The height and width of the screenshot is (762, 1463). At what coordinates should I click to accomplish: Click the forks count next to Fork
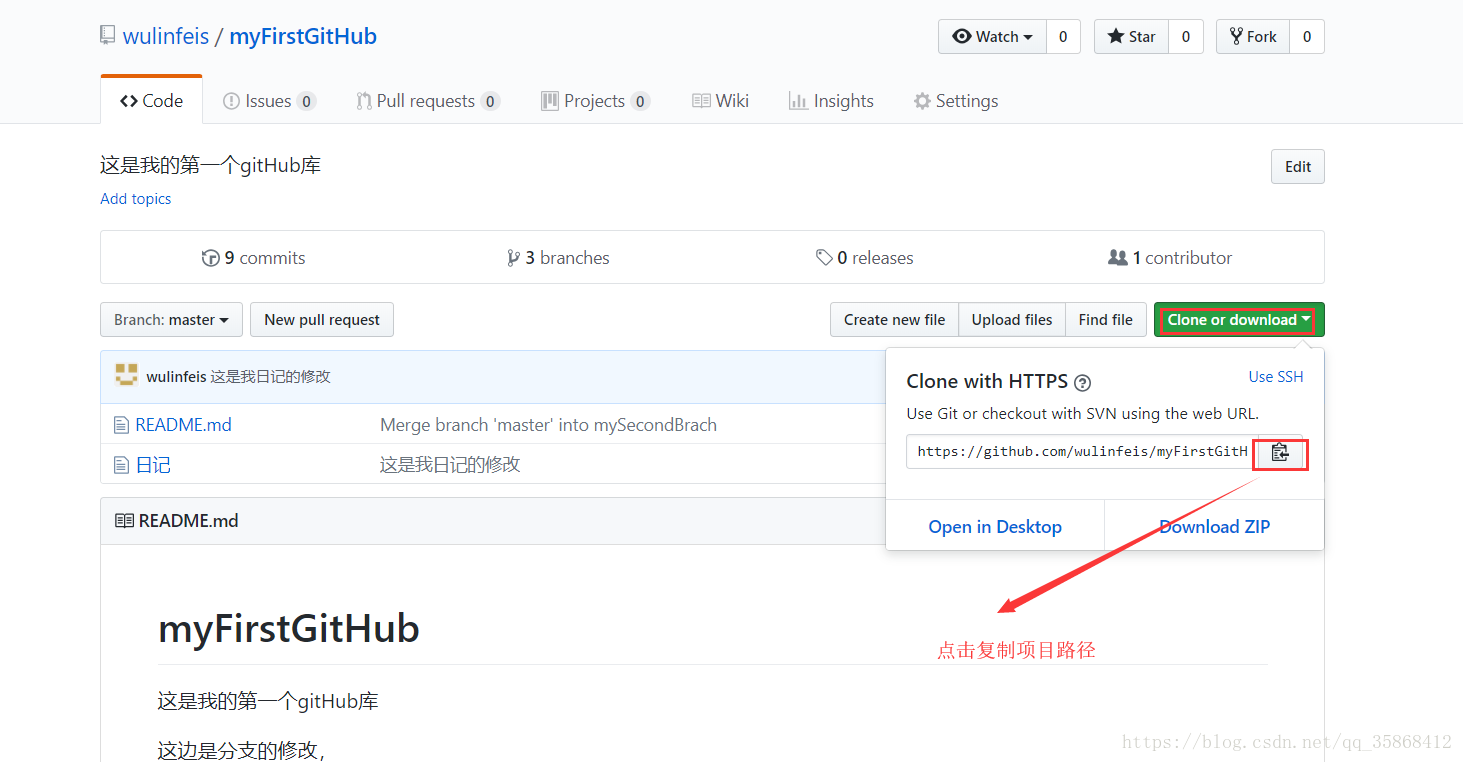tap(1307, 37)
